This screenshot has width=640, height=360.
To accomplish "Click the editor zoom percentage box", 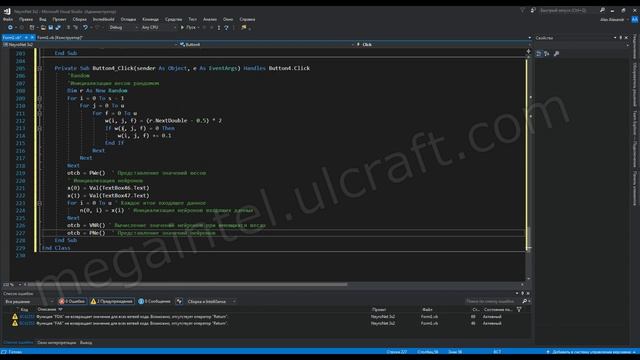I will coord(11,284).
